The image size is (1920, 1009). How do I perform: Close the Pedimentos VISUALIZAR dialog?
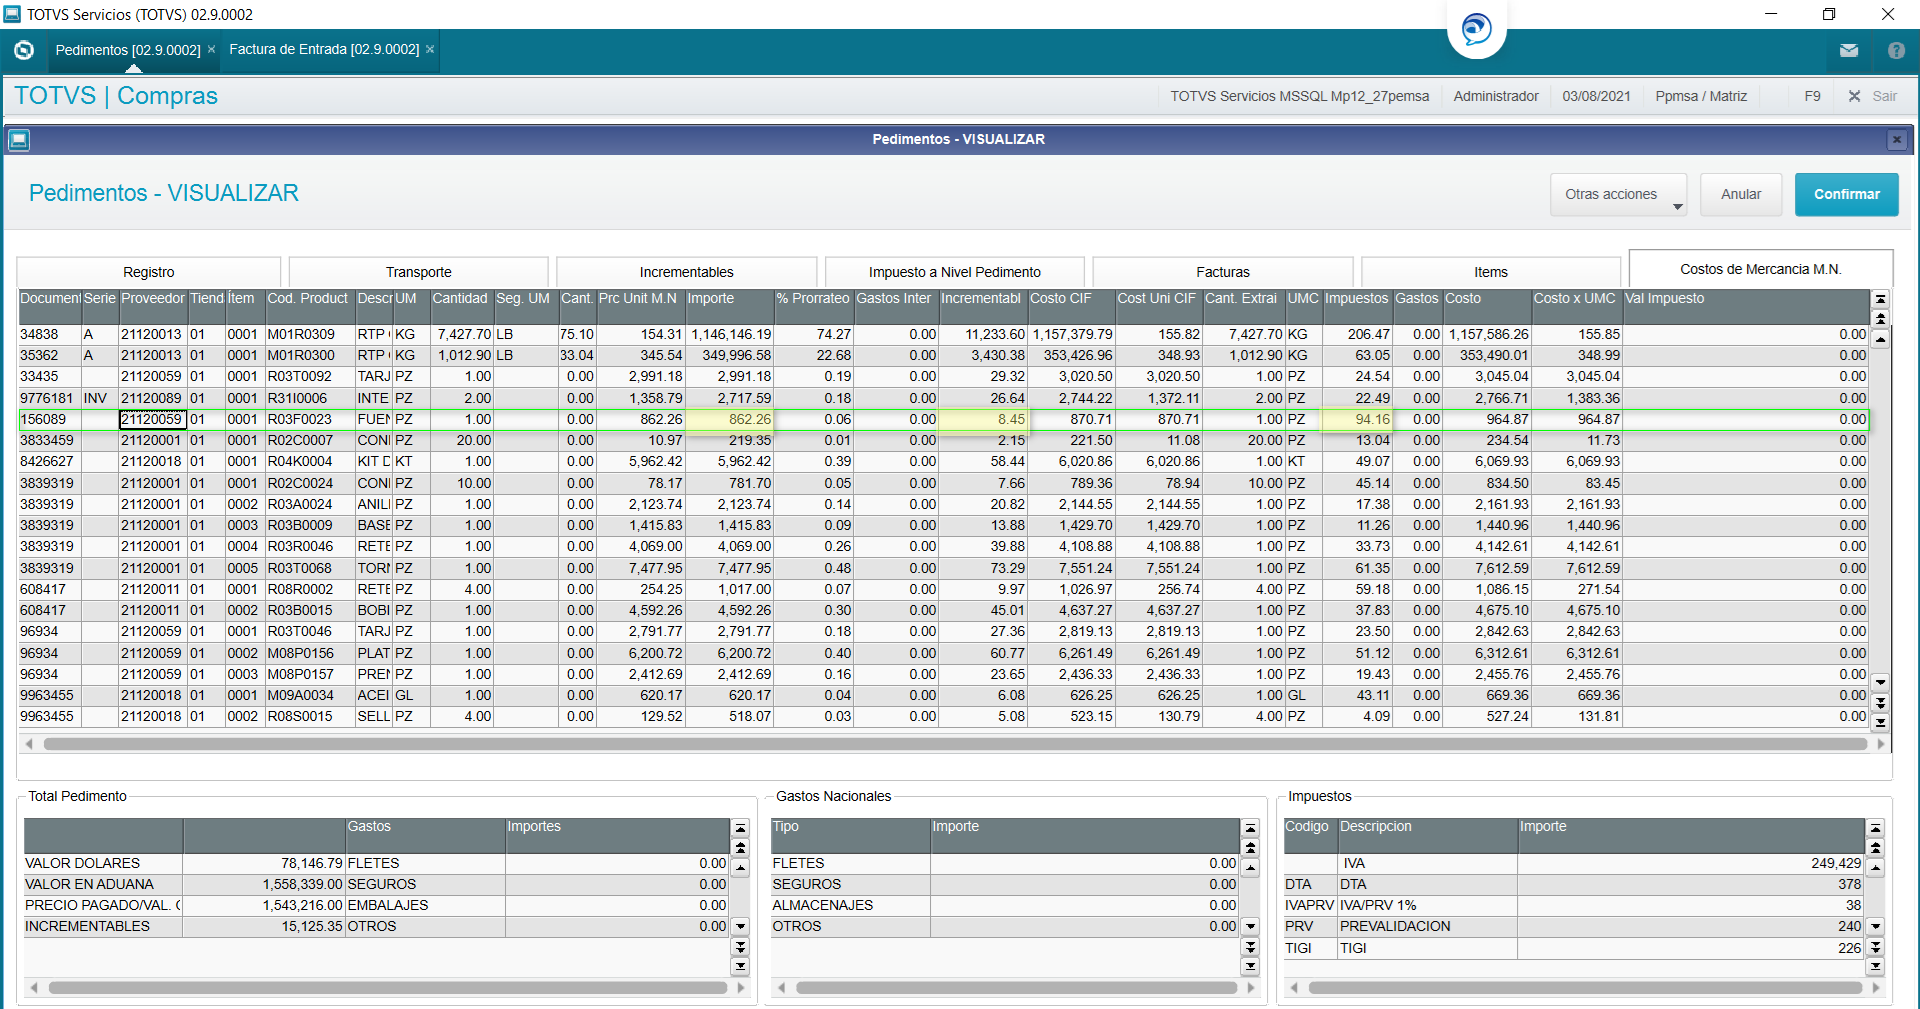click(x=1896, y=140)
